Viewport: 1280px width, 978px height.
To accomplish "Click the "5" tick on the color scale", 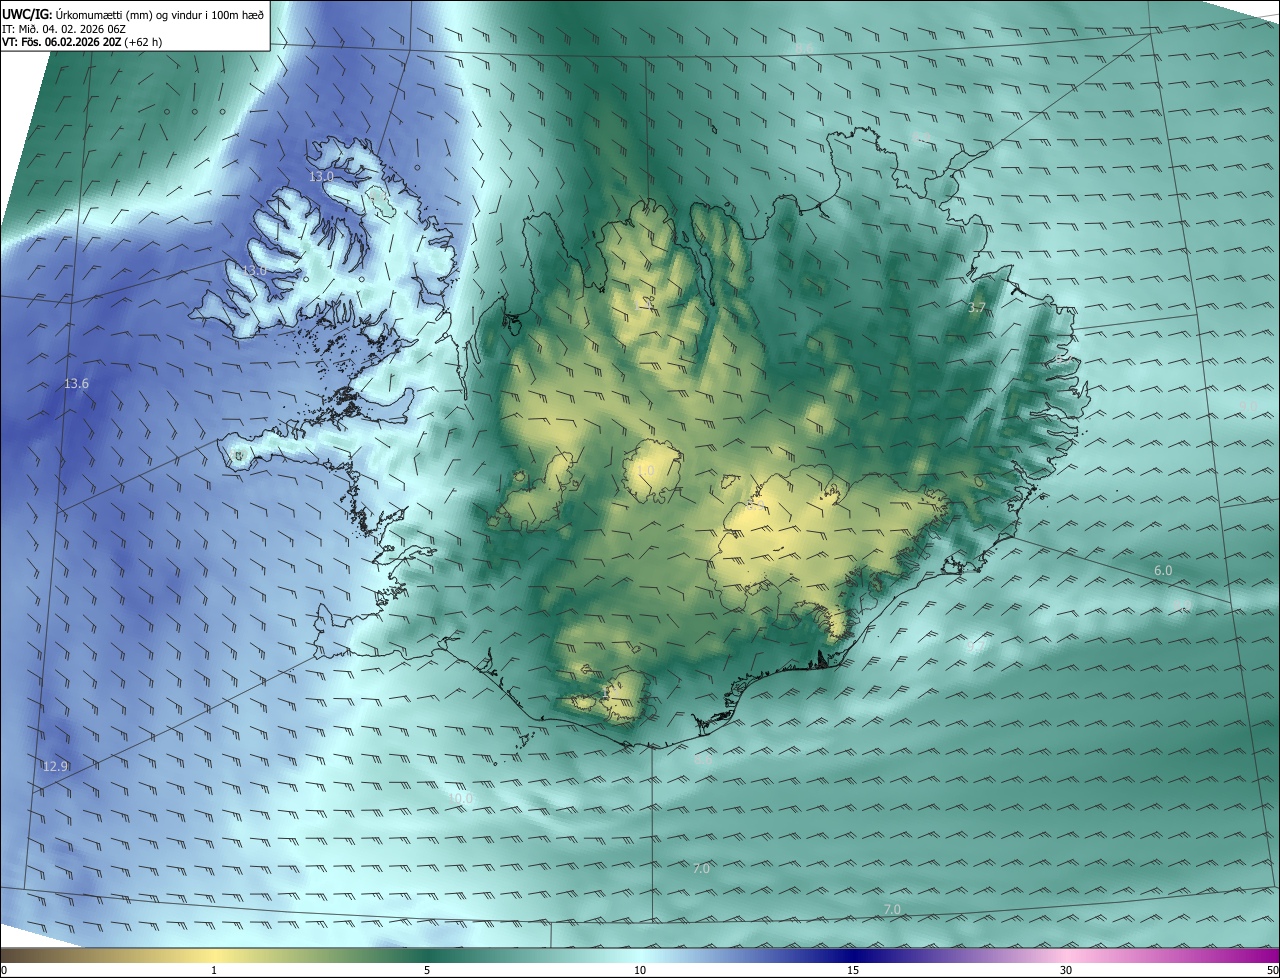I will click(x=427, y=971).
